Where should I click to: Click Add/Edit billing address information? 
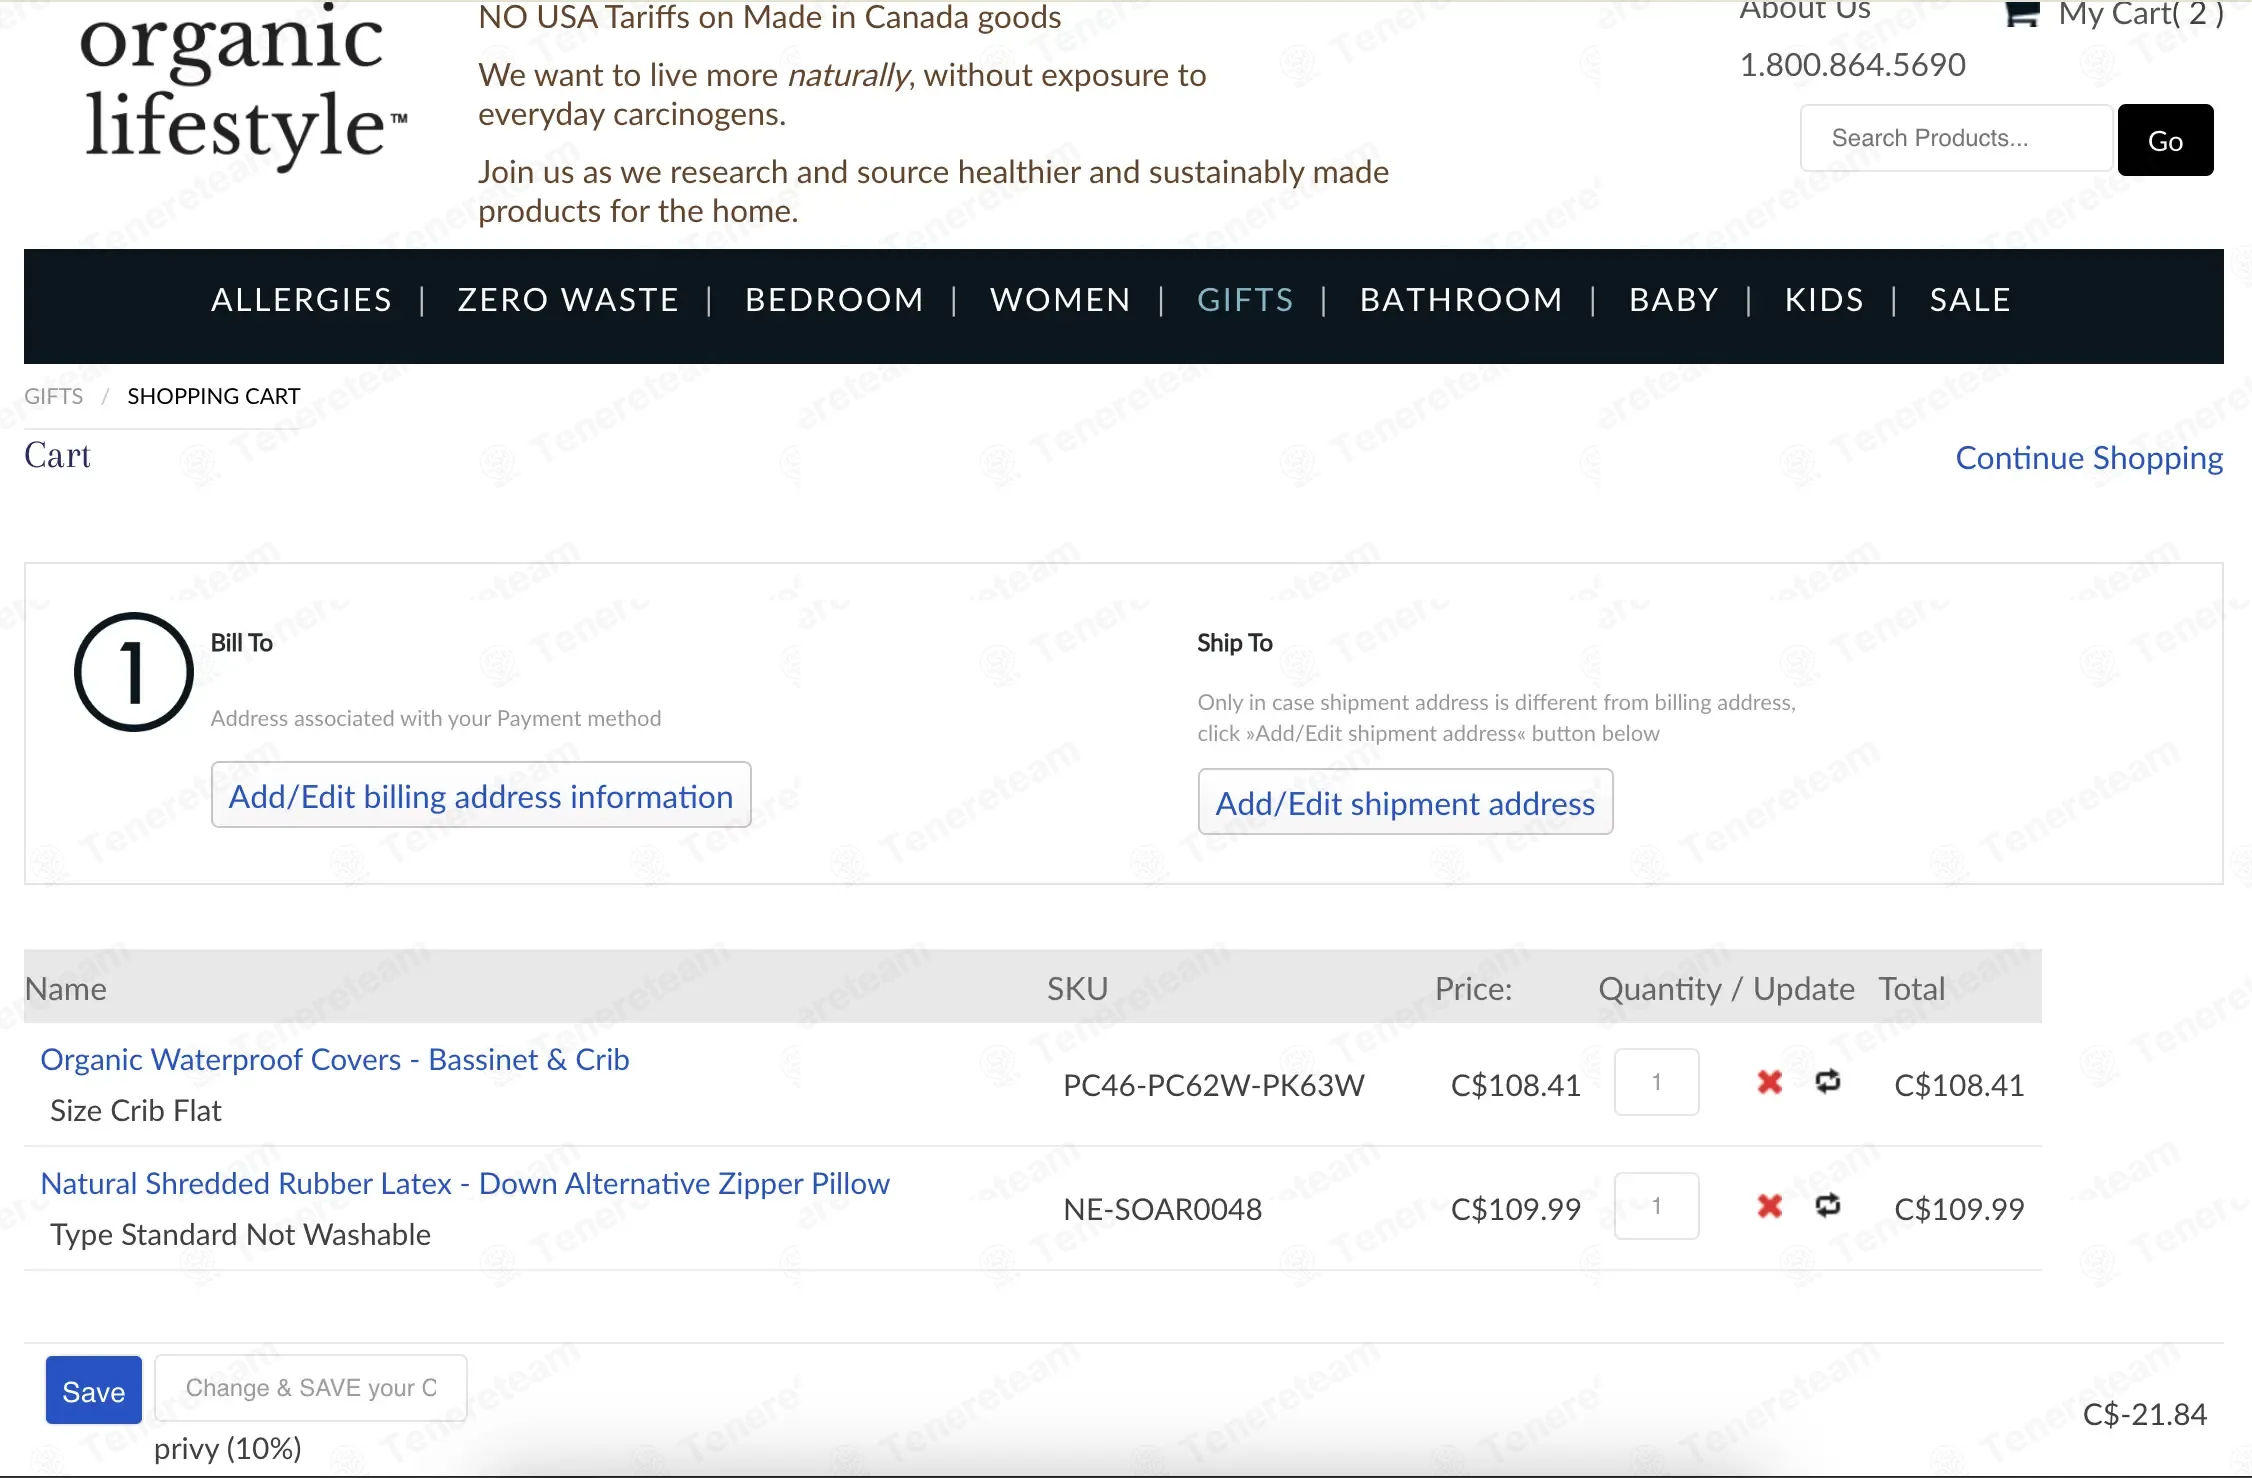[481, 796]
